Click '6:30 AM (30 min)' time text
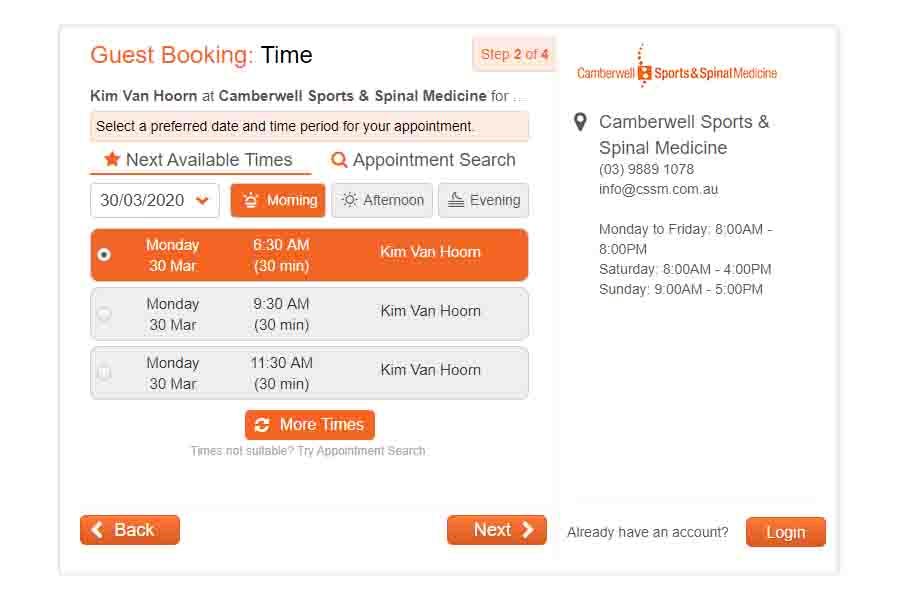 click(x=281, y=255)
